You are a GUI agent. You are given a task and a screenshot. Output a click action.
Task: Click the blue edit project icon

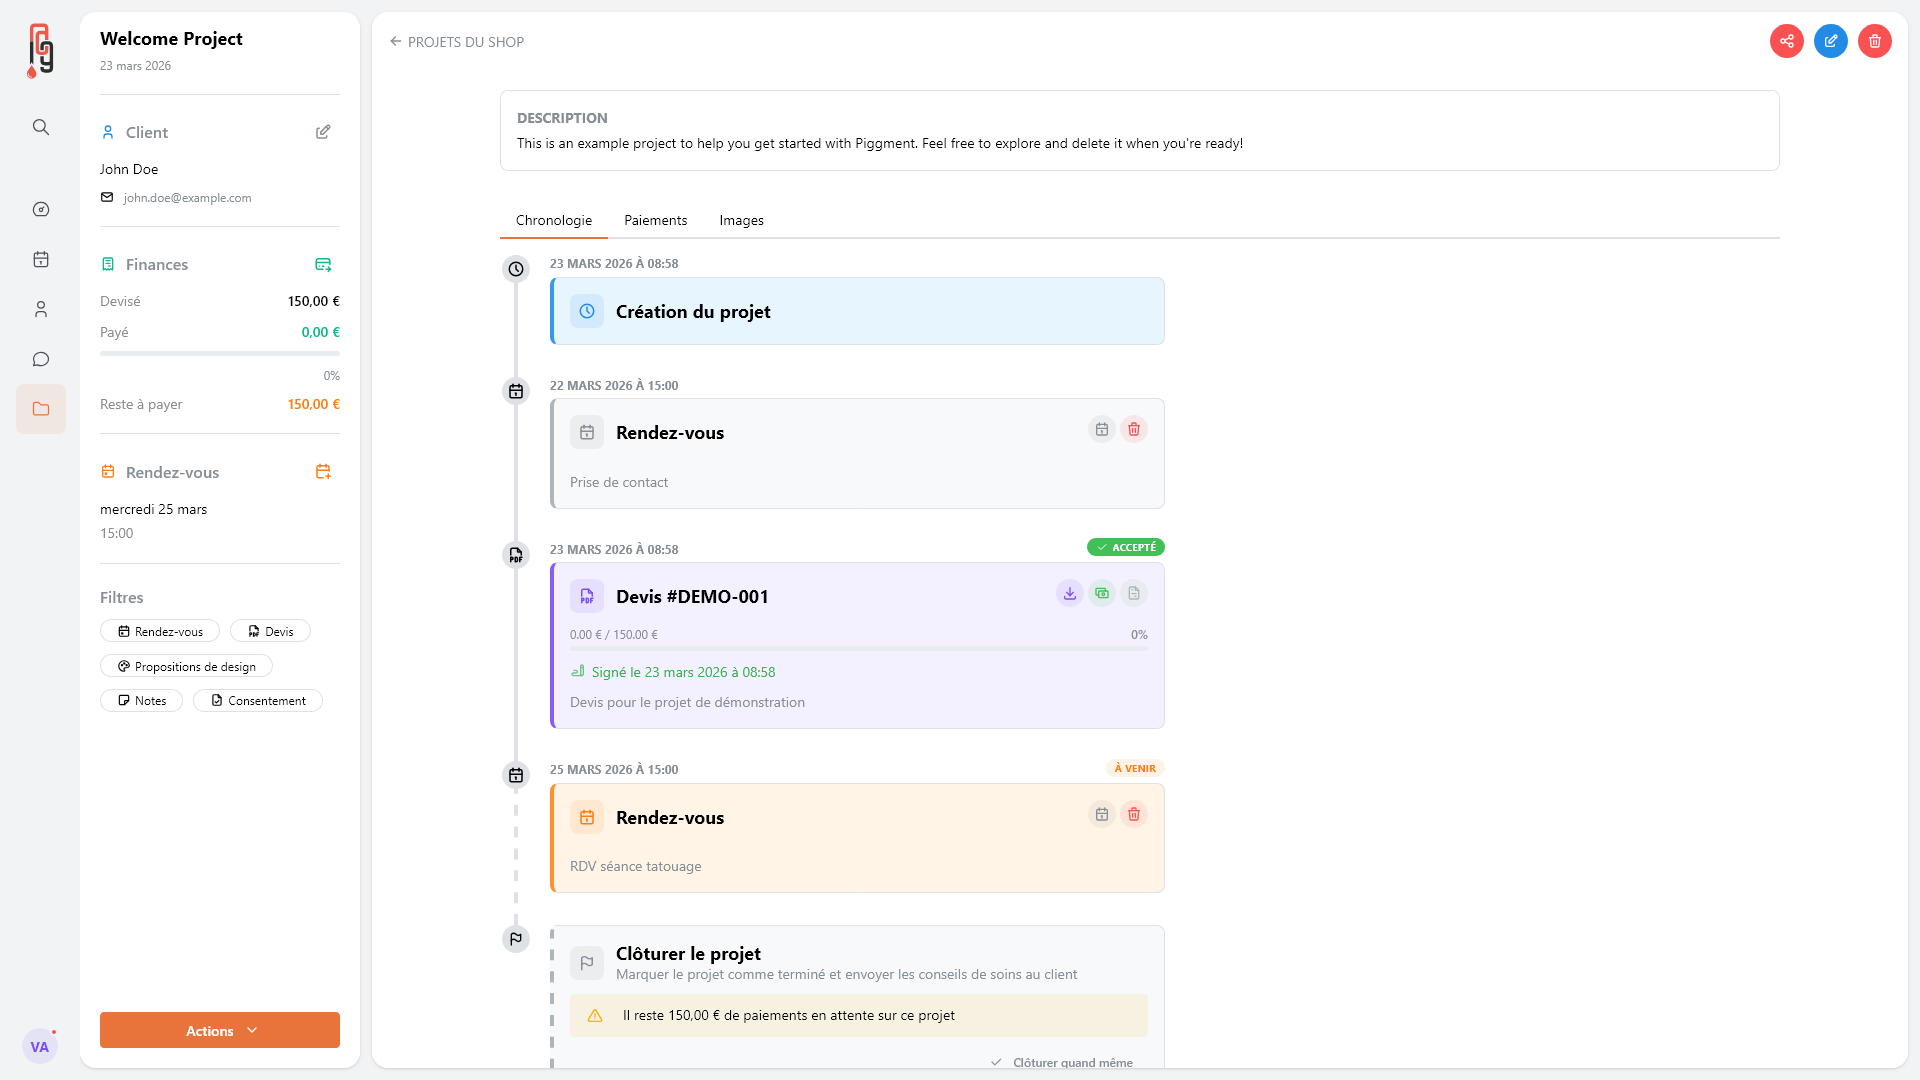point(1830,41)
